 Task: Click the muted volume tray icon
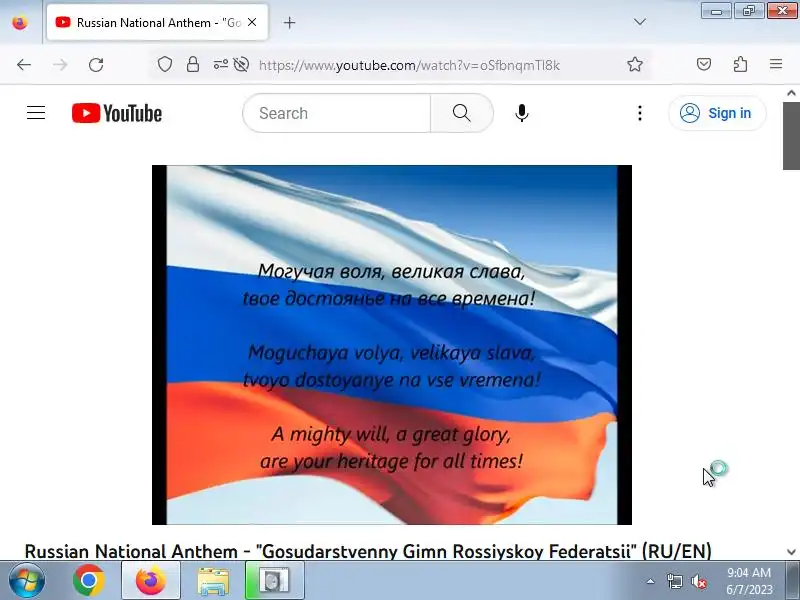pyautogui.click(x=699, y=581)
